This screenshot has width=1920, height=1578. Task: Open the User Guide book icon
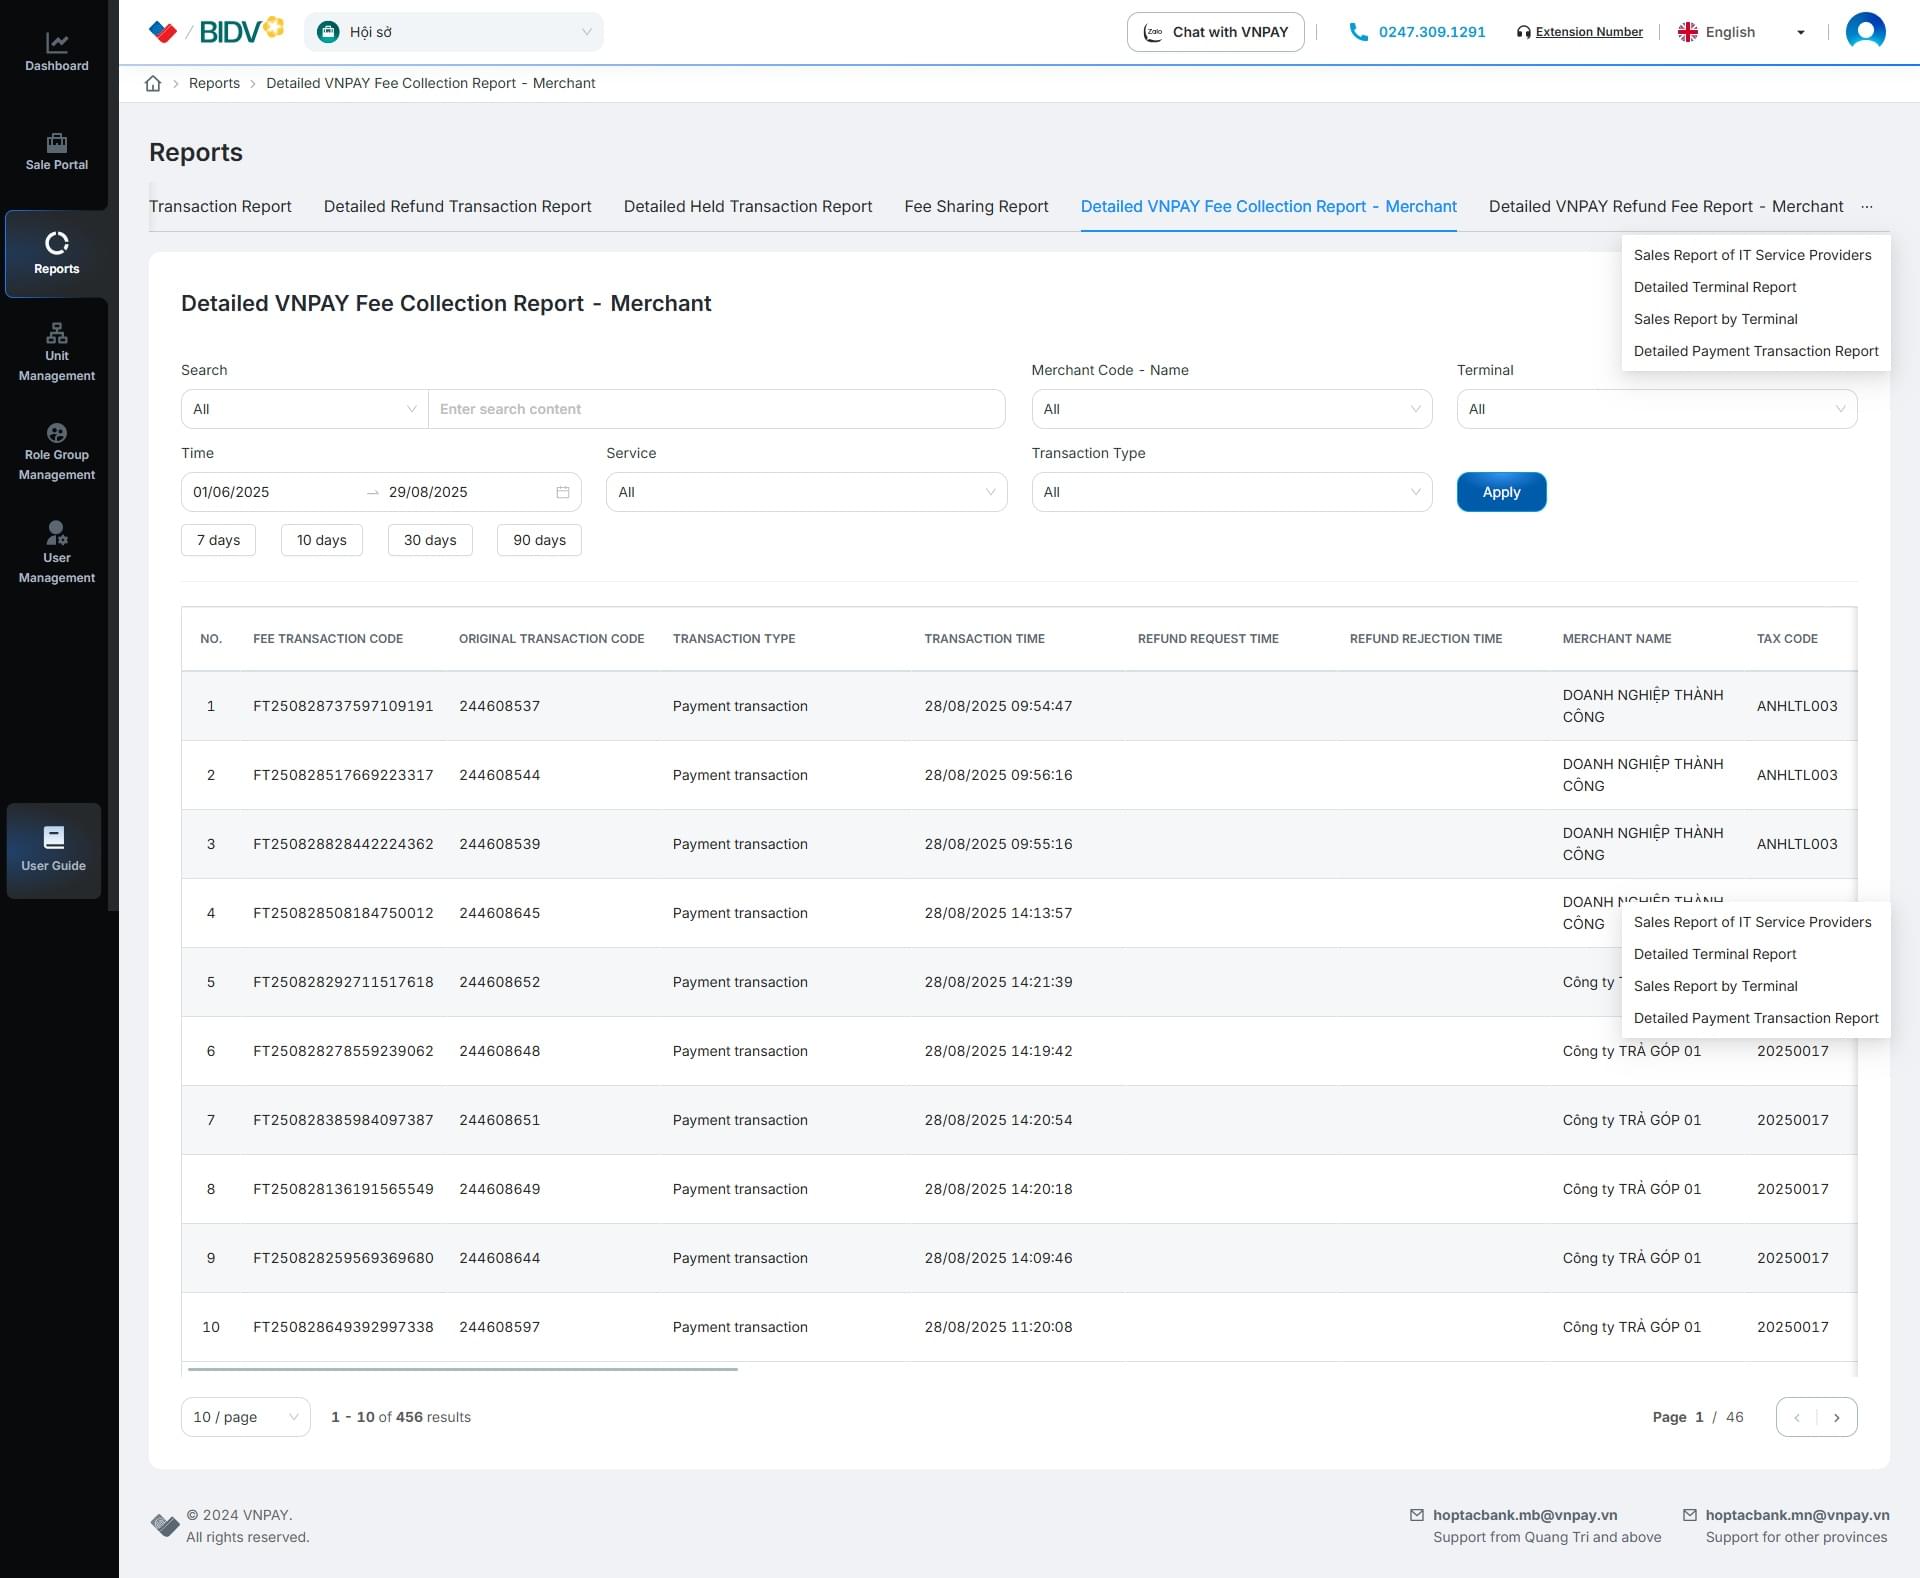pyautogui.click(x=54, y=838)
